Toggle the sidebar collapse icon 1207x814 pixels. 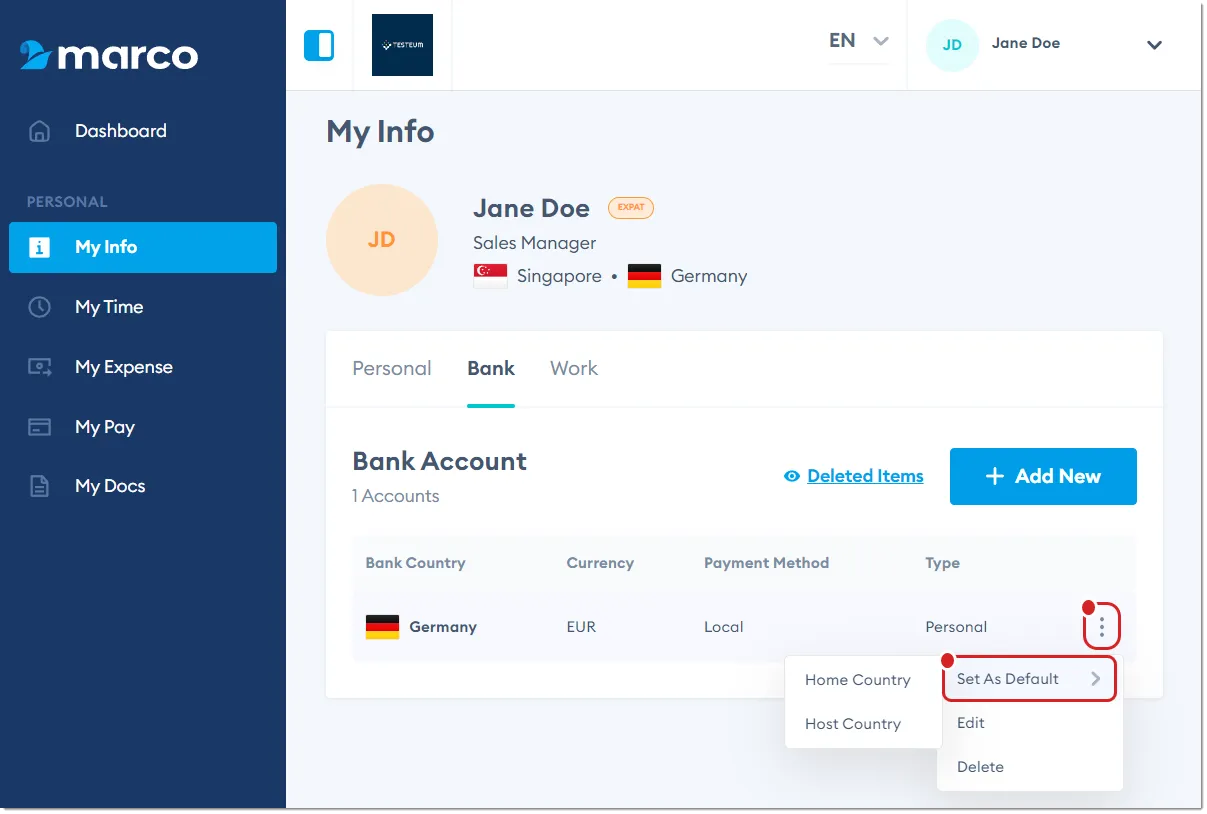pos(319,45)
